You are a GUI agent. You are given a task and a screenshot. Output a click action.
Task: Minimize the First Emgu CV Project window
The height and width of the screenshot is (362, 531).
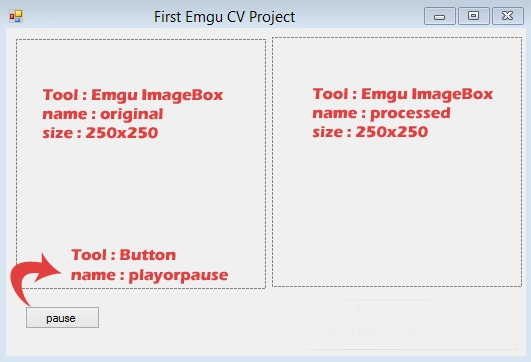[440, 16]
